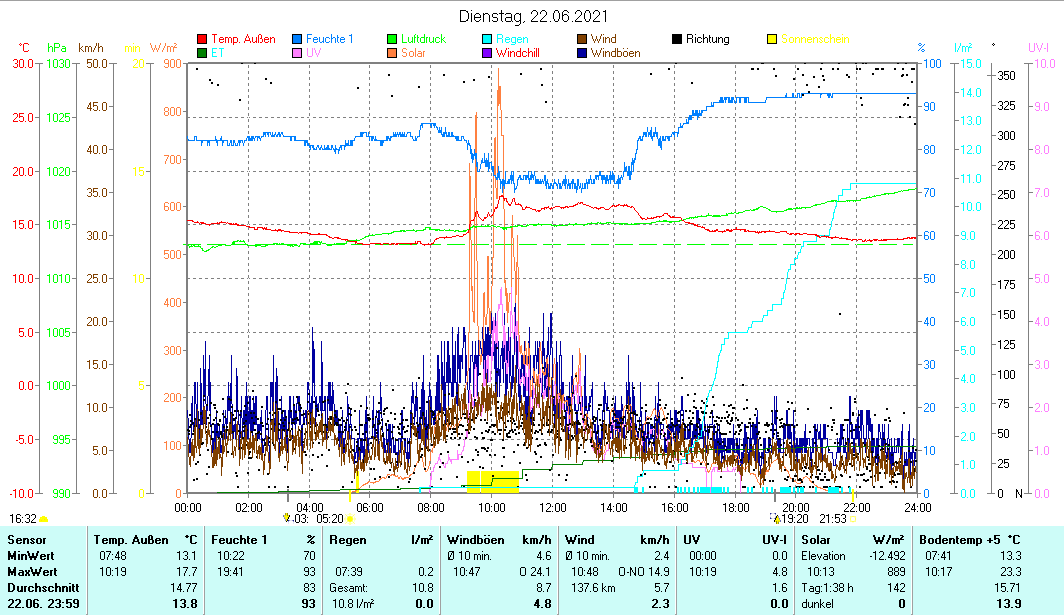The width and height of the screenshot is (1064, 615).
Task: Click the yellow sun icon beside 16:32
Action: coord(44,519)
